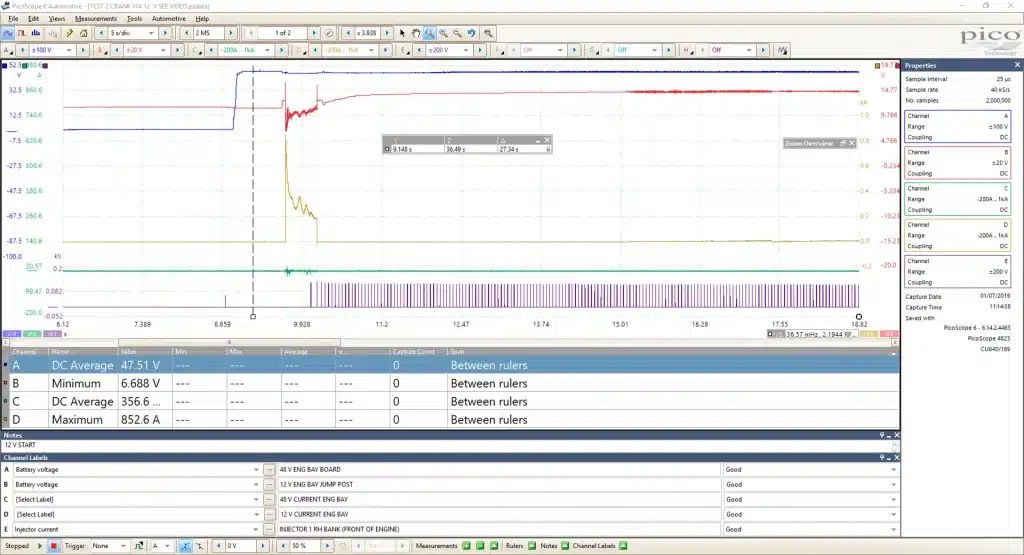Activate the zoom in magnifier tool

point(443,33)
